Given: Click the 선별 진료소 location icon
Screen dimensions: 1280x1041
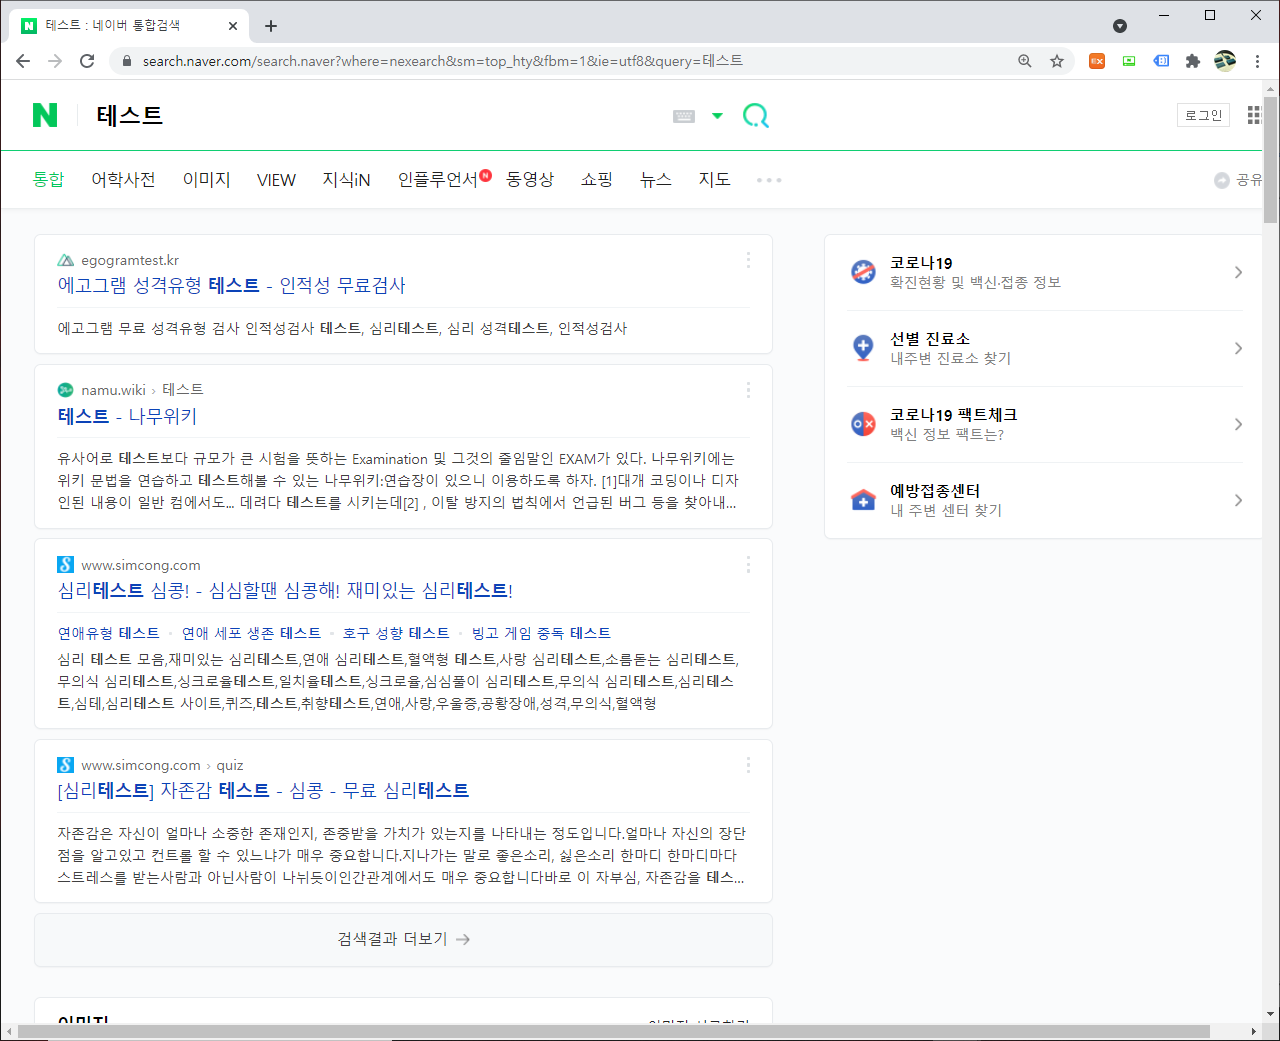Looking at the screenshot, I should [x=863, y=348].
